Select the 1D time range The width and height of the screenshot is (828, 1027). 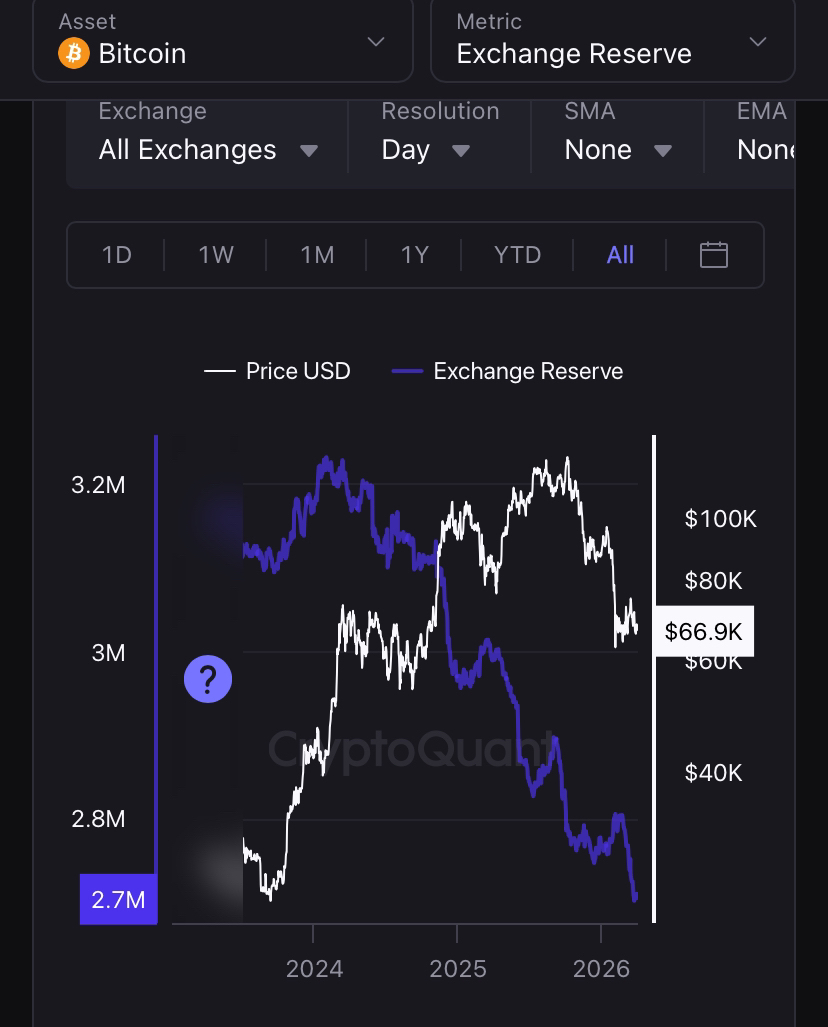117,255
